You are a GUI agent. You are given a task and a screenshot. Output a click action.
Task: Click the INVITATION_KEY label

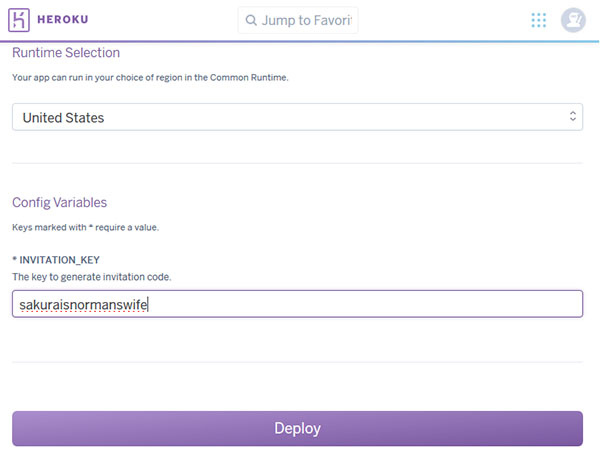click(x=60, y=259)
